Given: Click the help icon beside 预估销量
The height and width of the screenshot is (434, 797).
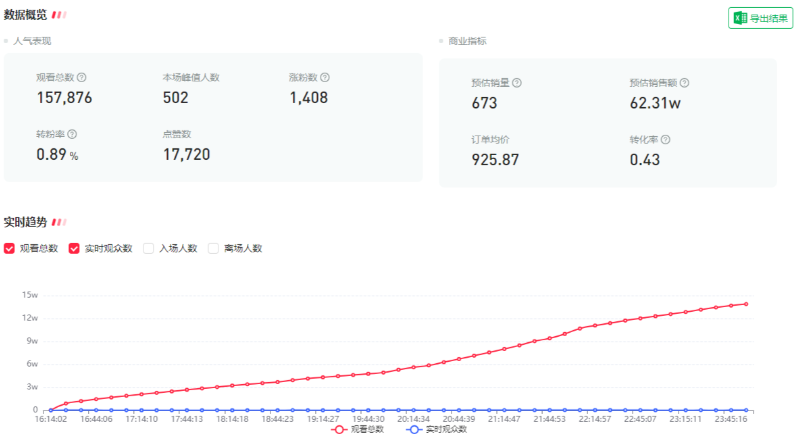Looking at the screenshot, I should (x=517, y=83).
